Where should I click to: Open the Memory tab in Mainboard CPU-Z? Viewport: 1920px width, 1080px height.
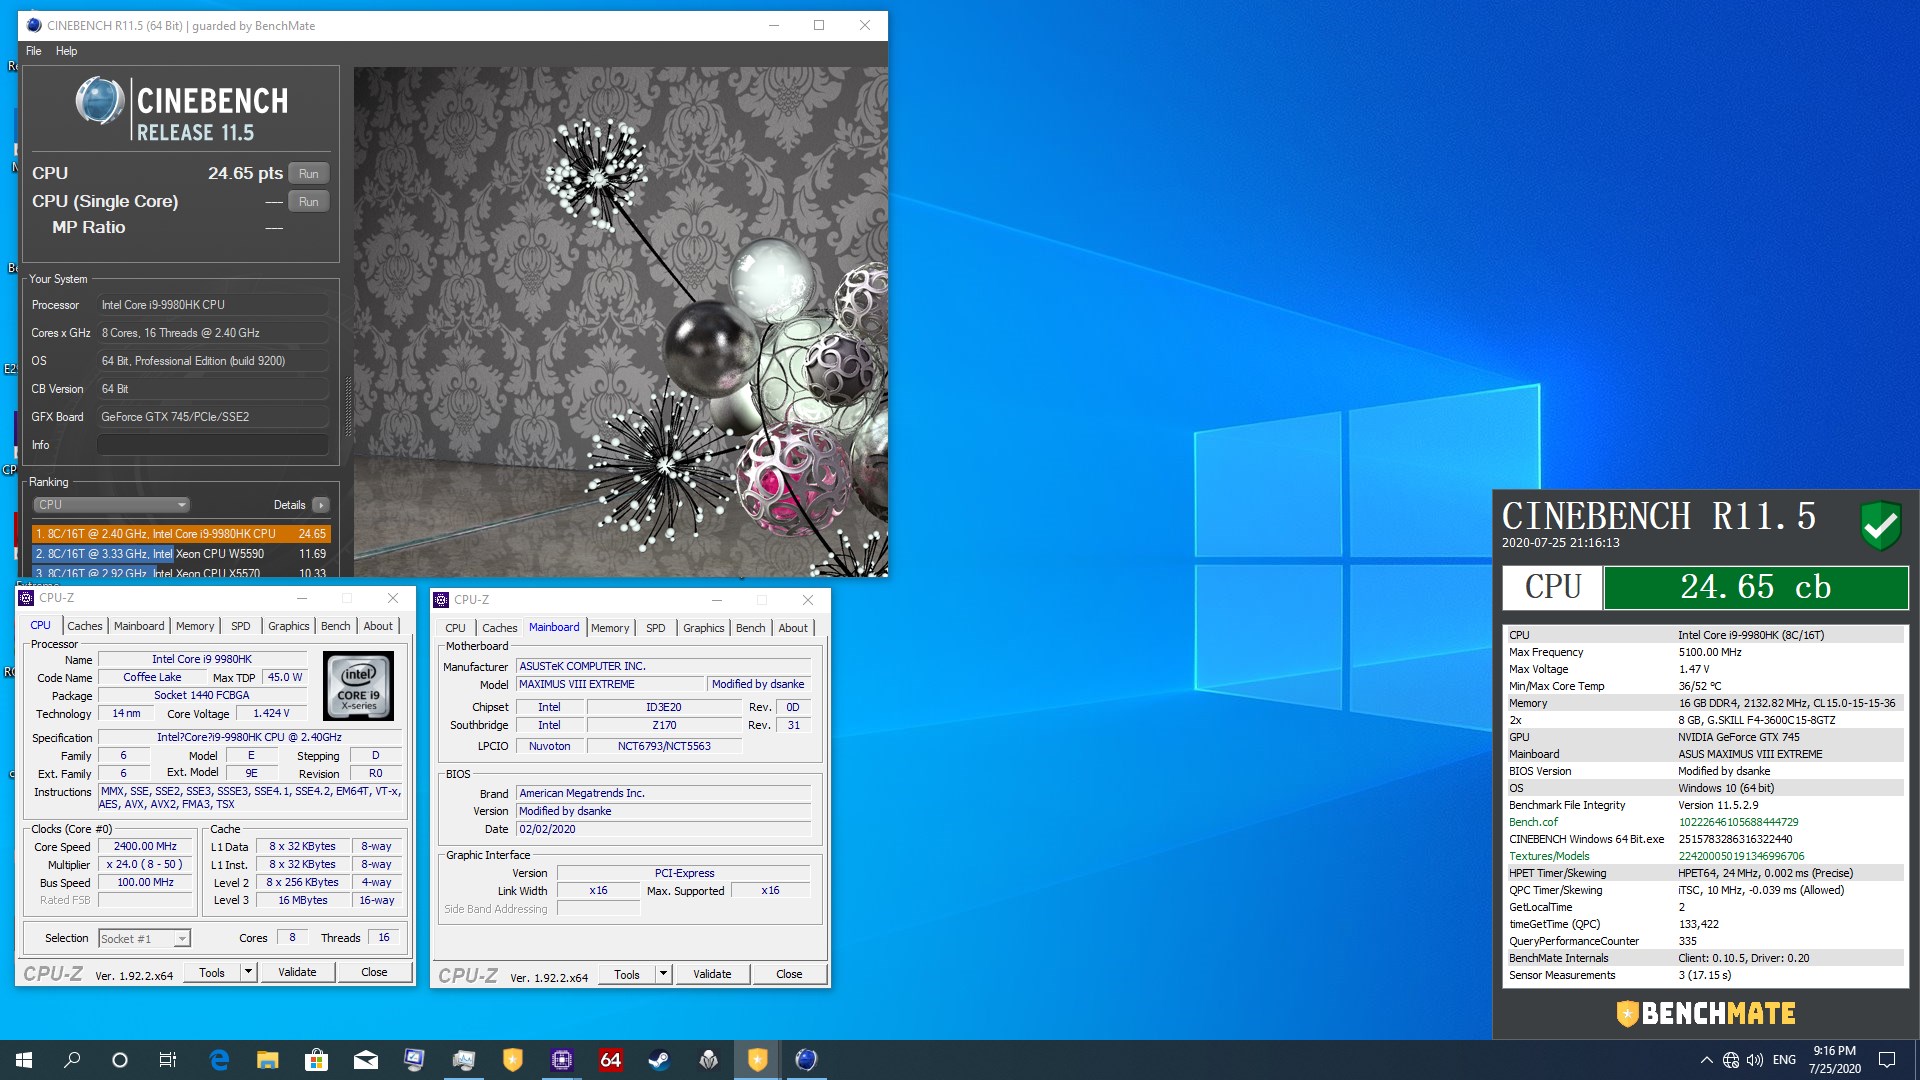(x=610, y=628)
